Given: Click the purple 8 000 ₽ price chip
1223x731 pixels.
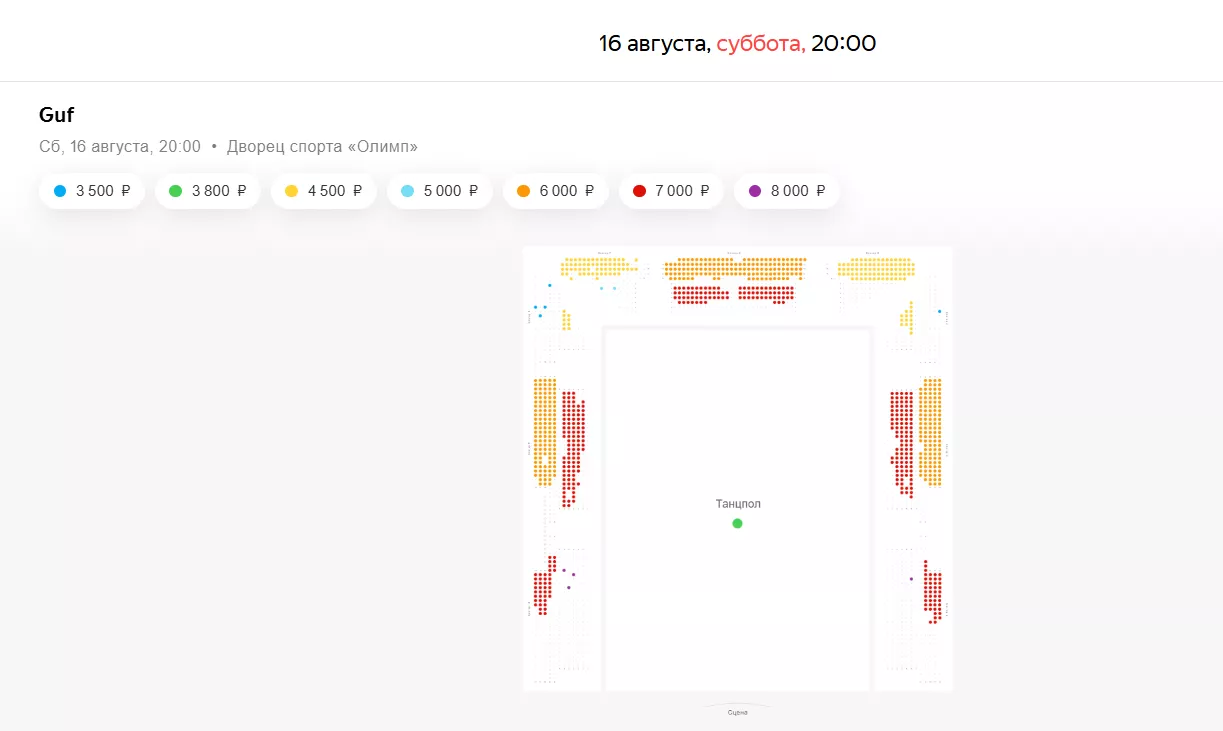Looking at the screenshot, I should [x=787, y=191].
